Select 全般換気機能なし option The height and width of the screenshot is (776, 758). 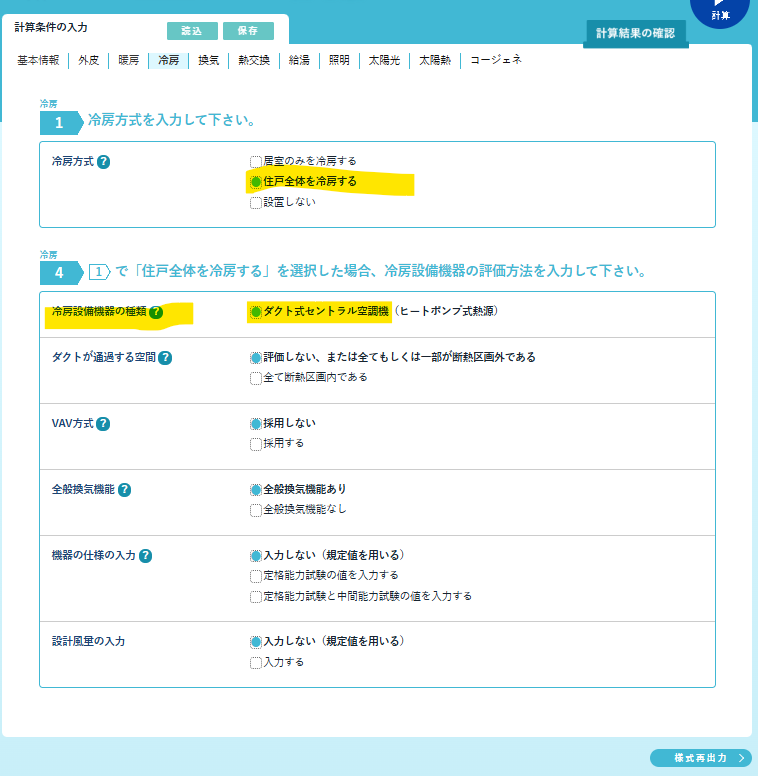[x=256, y=510]
